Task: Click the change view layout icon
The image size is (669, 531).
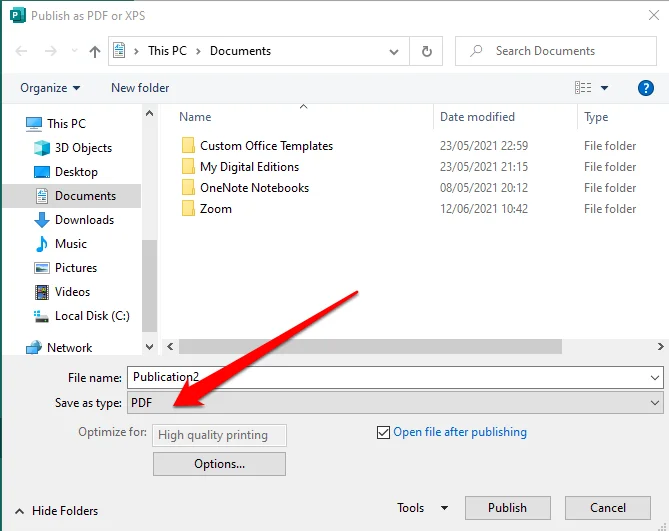Action: [x=583, y=88]
